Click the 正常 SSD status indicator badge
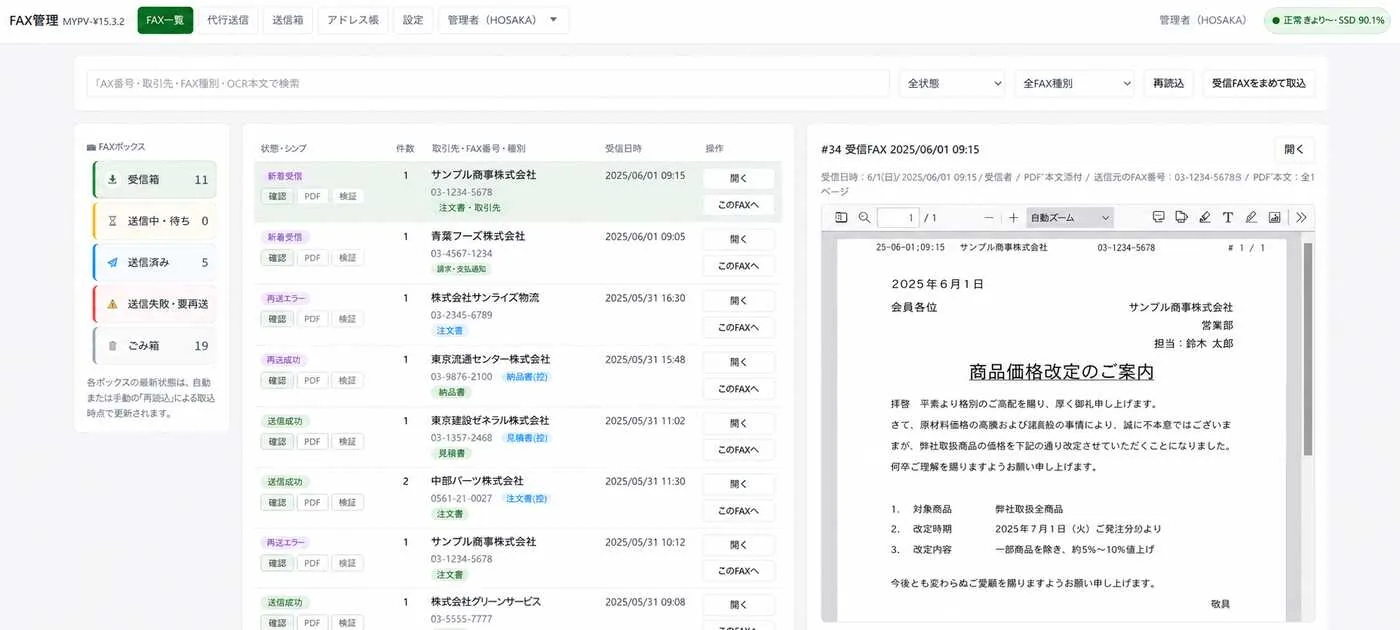The width and height of the screenshot is (1400, 630). 1327,20
